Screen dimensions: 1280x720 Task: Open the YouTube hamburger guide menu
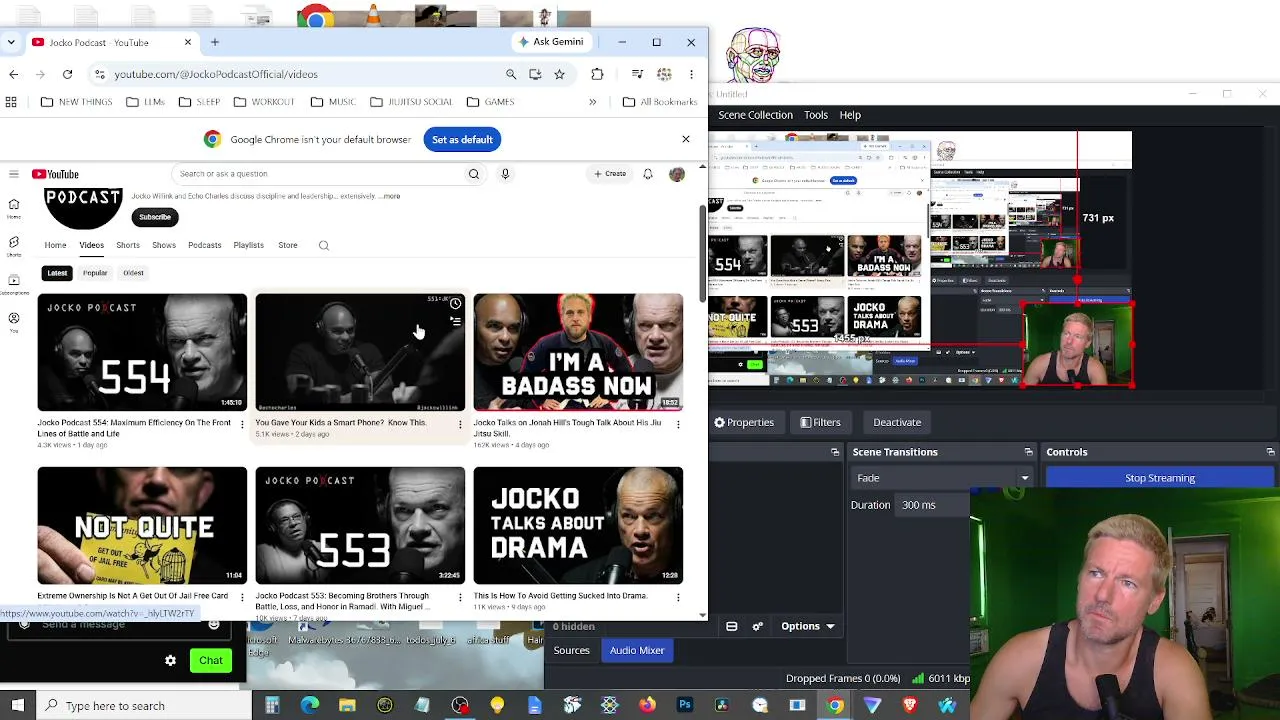click(14, 174)
